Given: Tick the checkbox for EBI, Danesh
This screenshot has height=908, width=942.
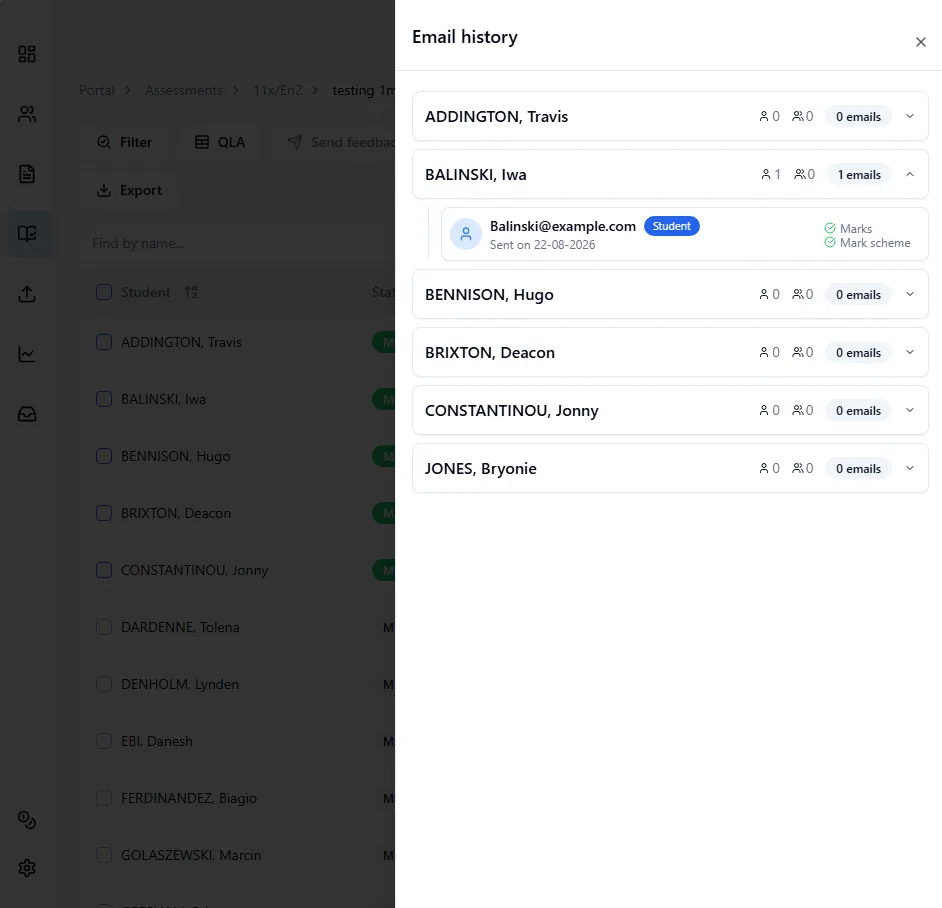Looking at the screenshot, I should pyautogui.click(x=104, y=741).
